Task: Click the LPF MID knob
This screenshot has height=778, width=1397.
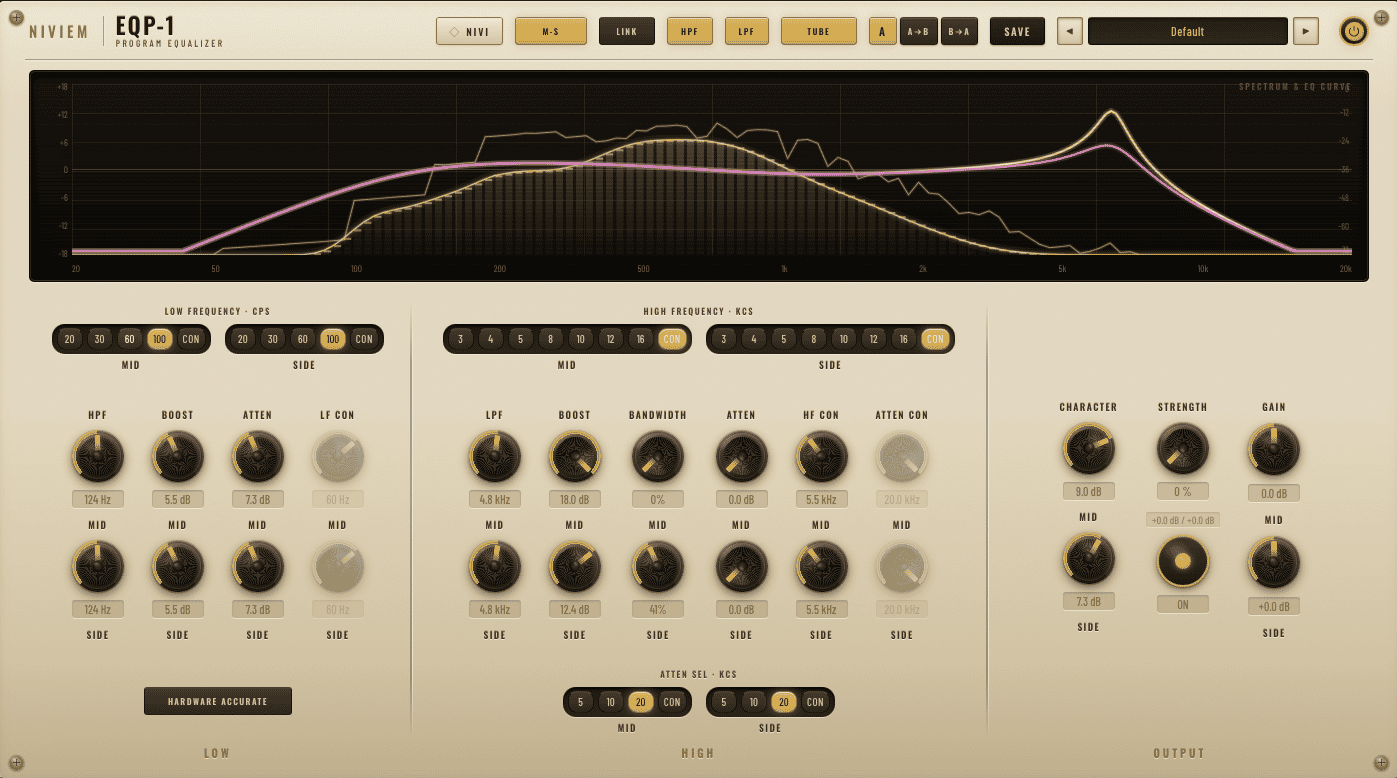Action: pos(495,457)
